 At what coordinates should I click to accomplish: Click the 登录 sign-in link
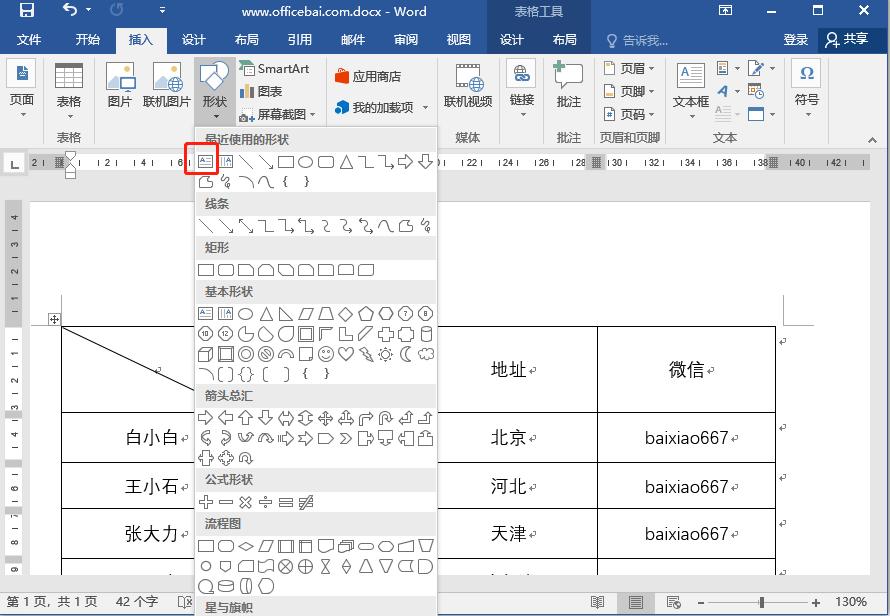click(796, 40)
